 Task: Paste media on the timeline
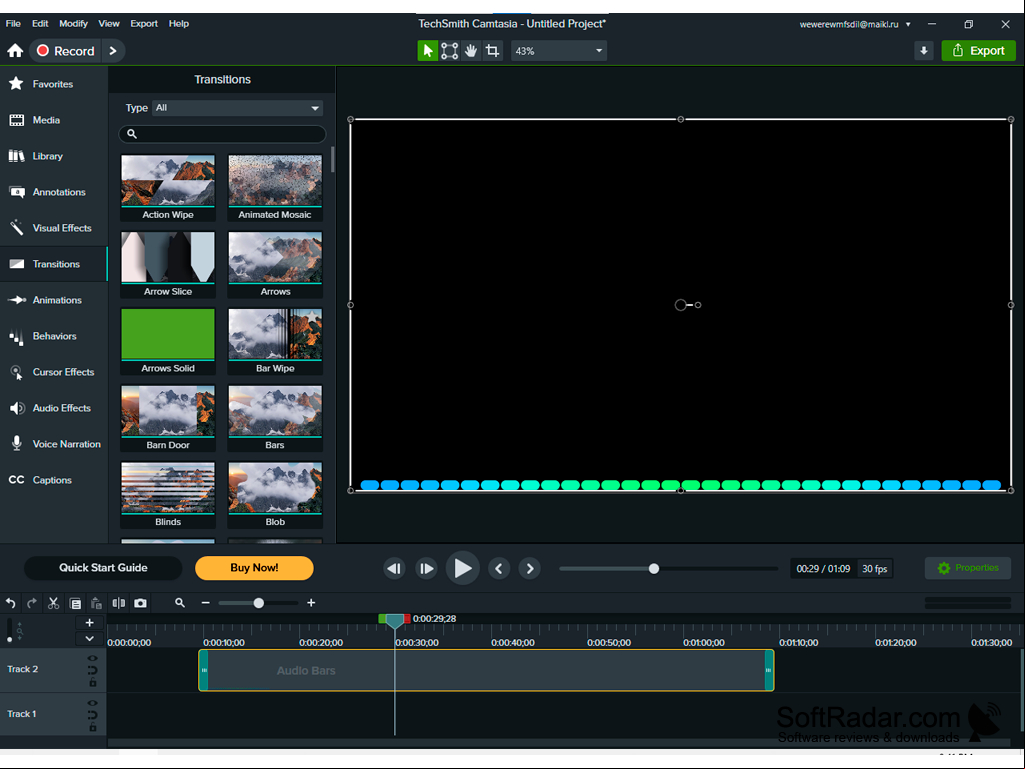pyautogui.click(x=96, y=603)
